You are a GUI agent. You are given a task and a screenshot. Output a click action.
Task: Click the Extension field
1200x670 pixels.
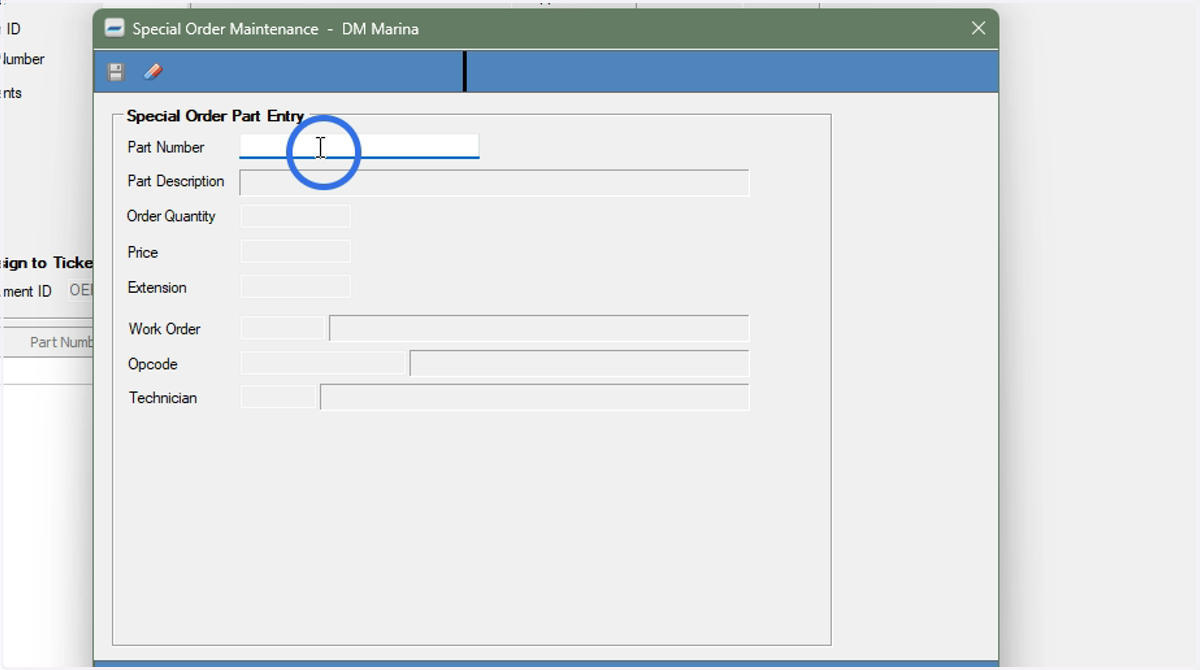(295, 287)
